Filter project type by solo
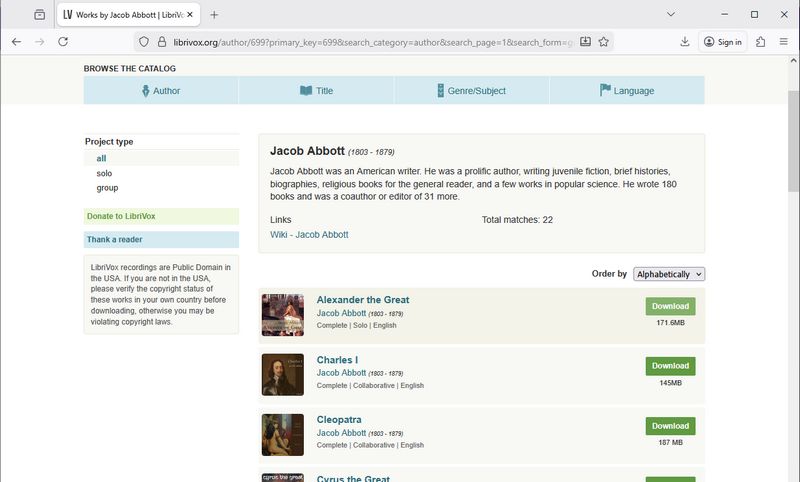This screenshot has width=800, height=482. [104, 173]
